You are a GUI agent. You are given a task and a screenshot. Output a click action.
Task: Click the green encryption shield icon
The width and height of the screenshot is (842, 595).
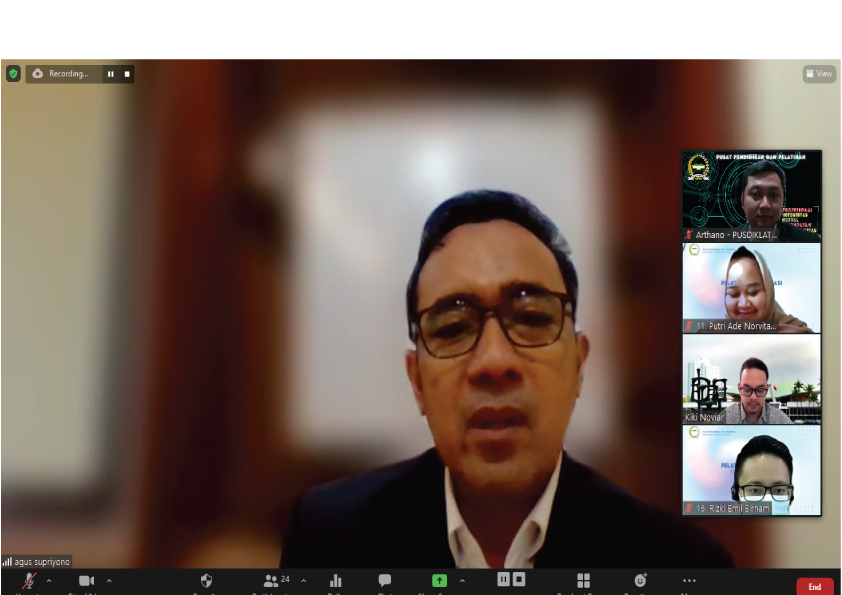click(x=13, y=74)
